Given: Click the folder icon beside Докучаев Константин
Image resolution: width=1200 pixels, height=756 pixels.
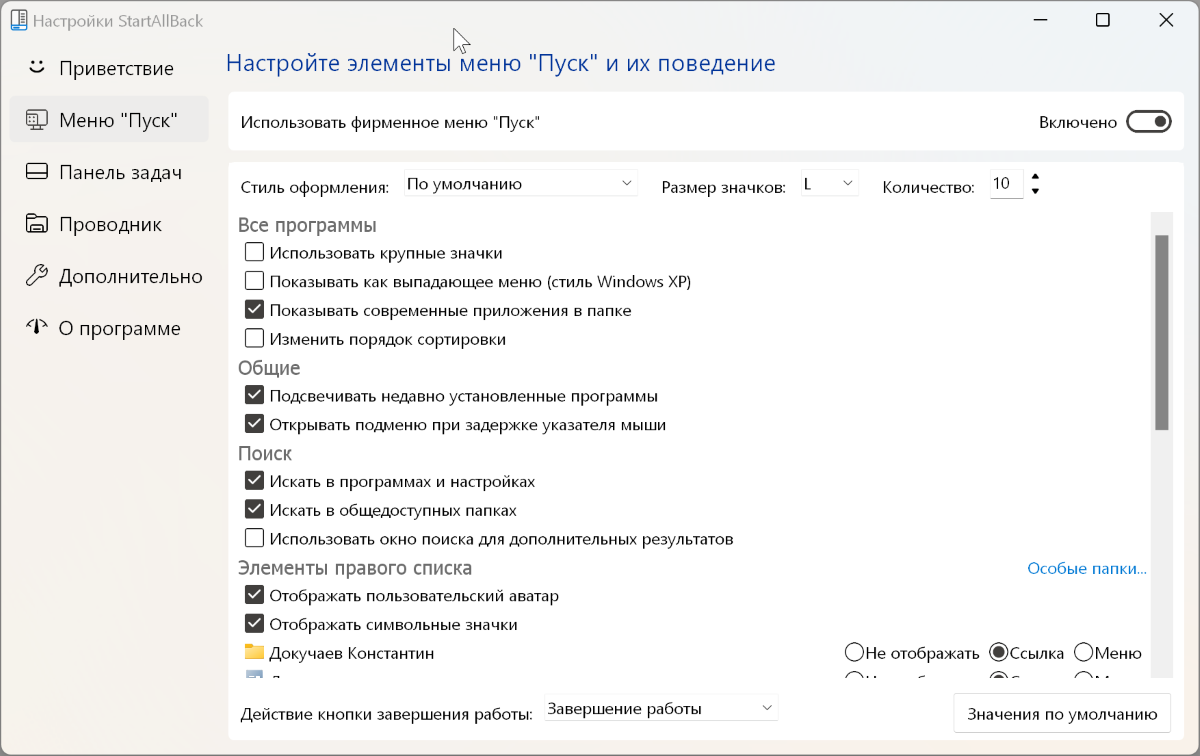Looking at the screenshot, I should [254, 653].
